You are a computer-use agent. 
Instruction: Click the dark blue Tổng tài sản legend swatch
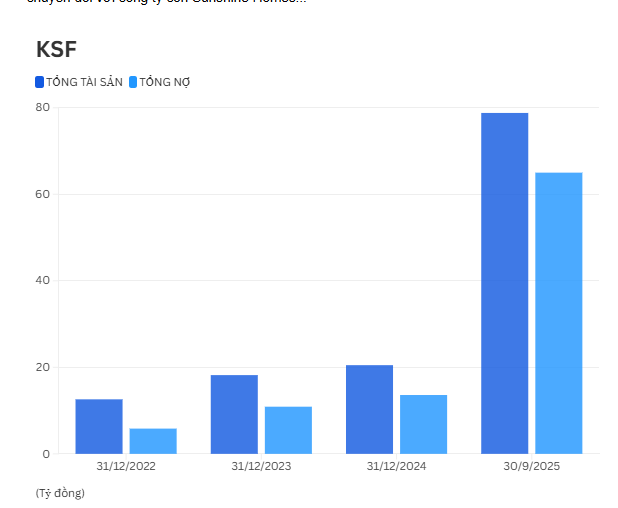[x=40, y=82]
